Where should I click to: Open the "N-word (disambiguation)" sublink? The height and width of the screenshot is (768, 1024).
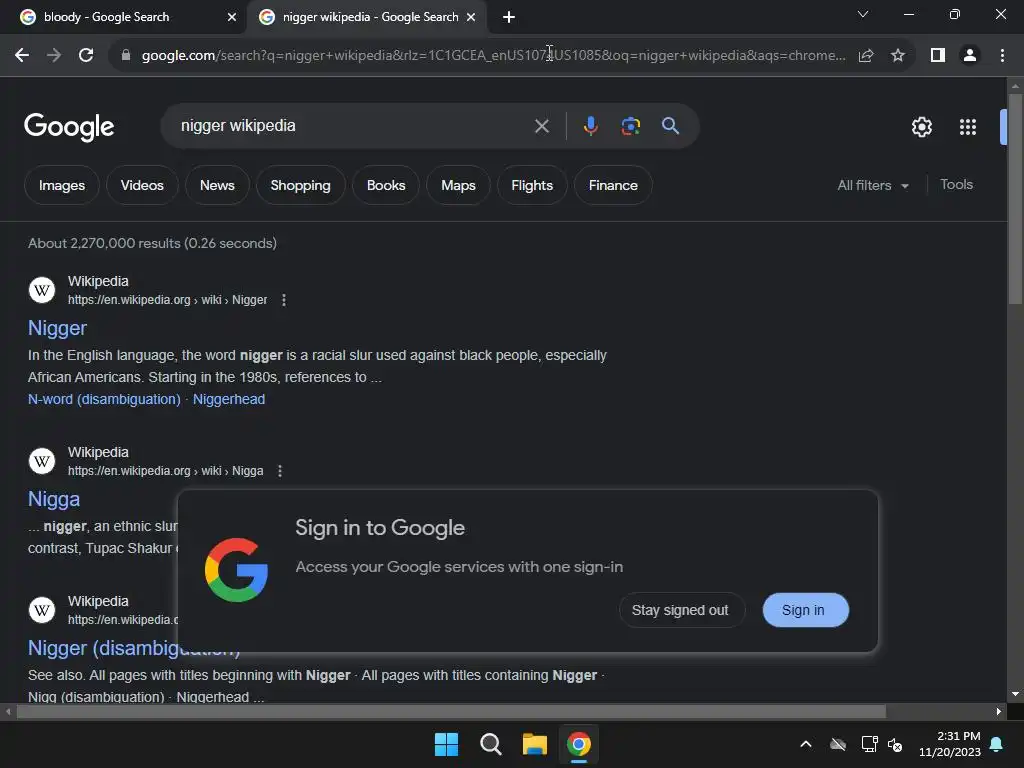pos(104,399)
